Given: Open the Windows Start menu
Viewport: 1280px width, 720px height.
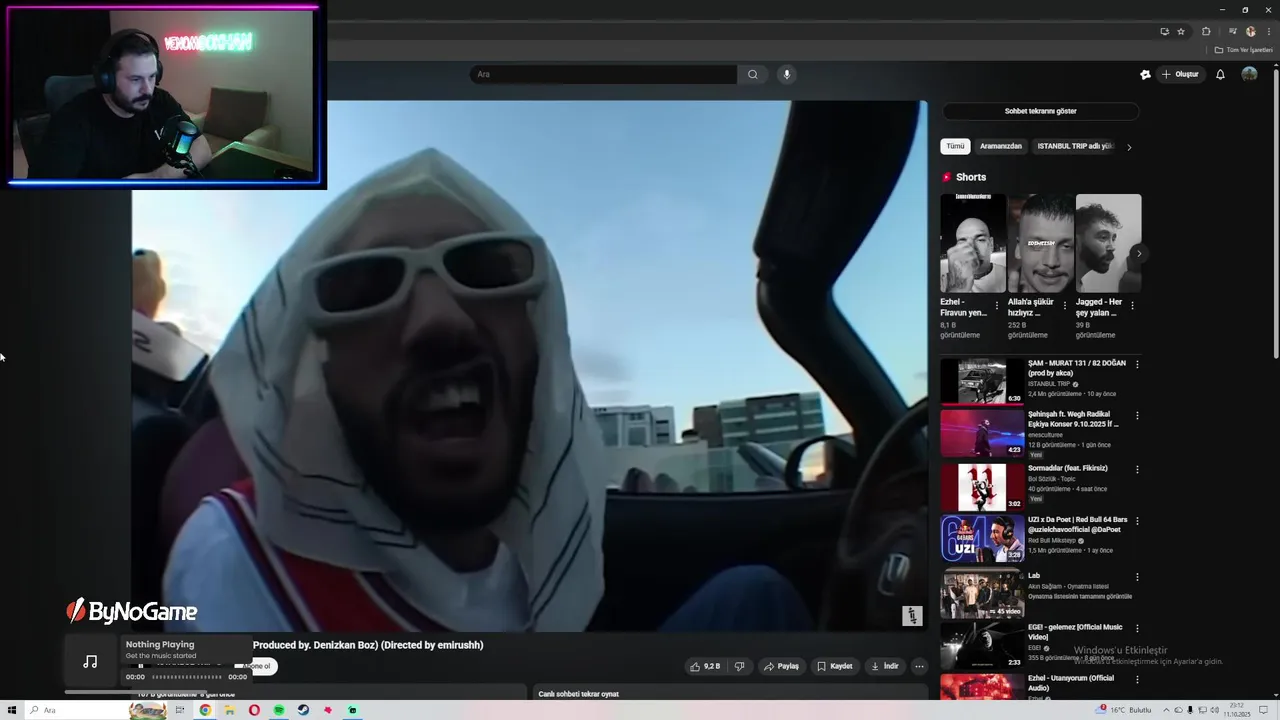Looking at the screenshot, I should [12, 710].
